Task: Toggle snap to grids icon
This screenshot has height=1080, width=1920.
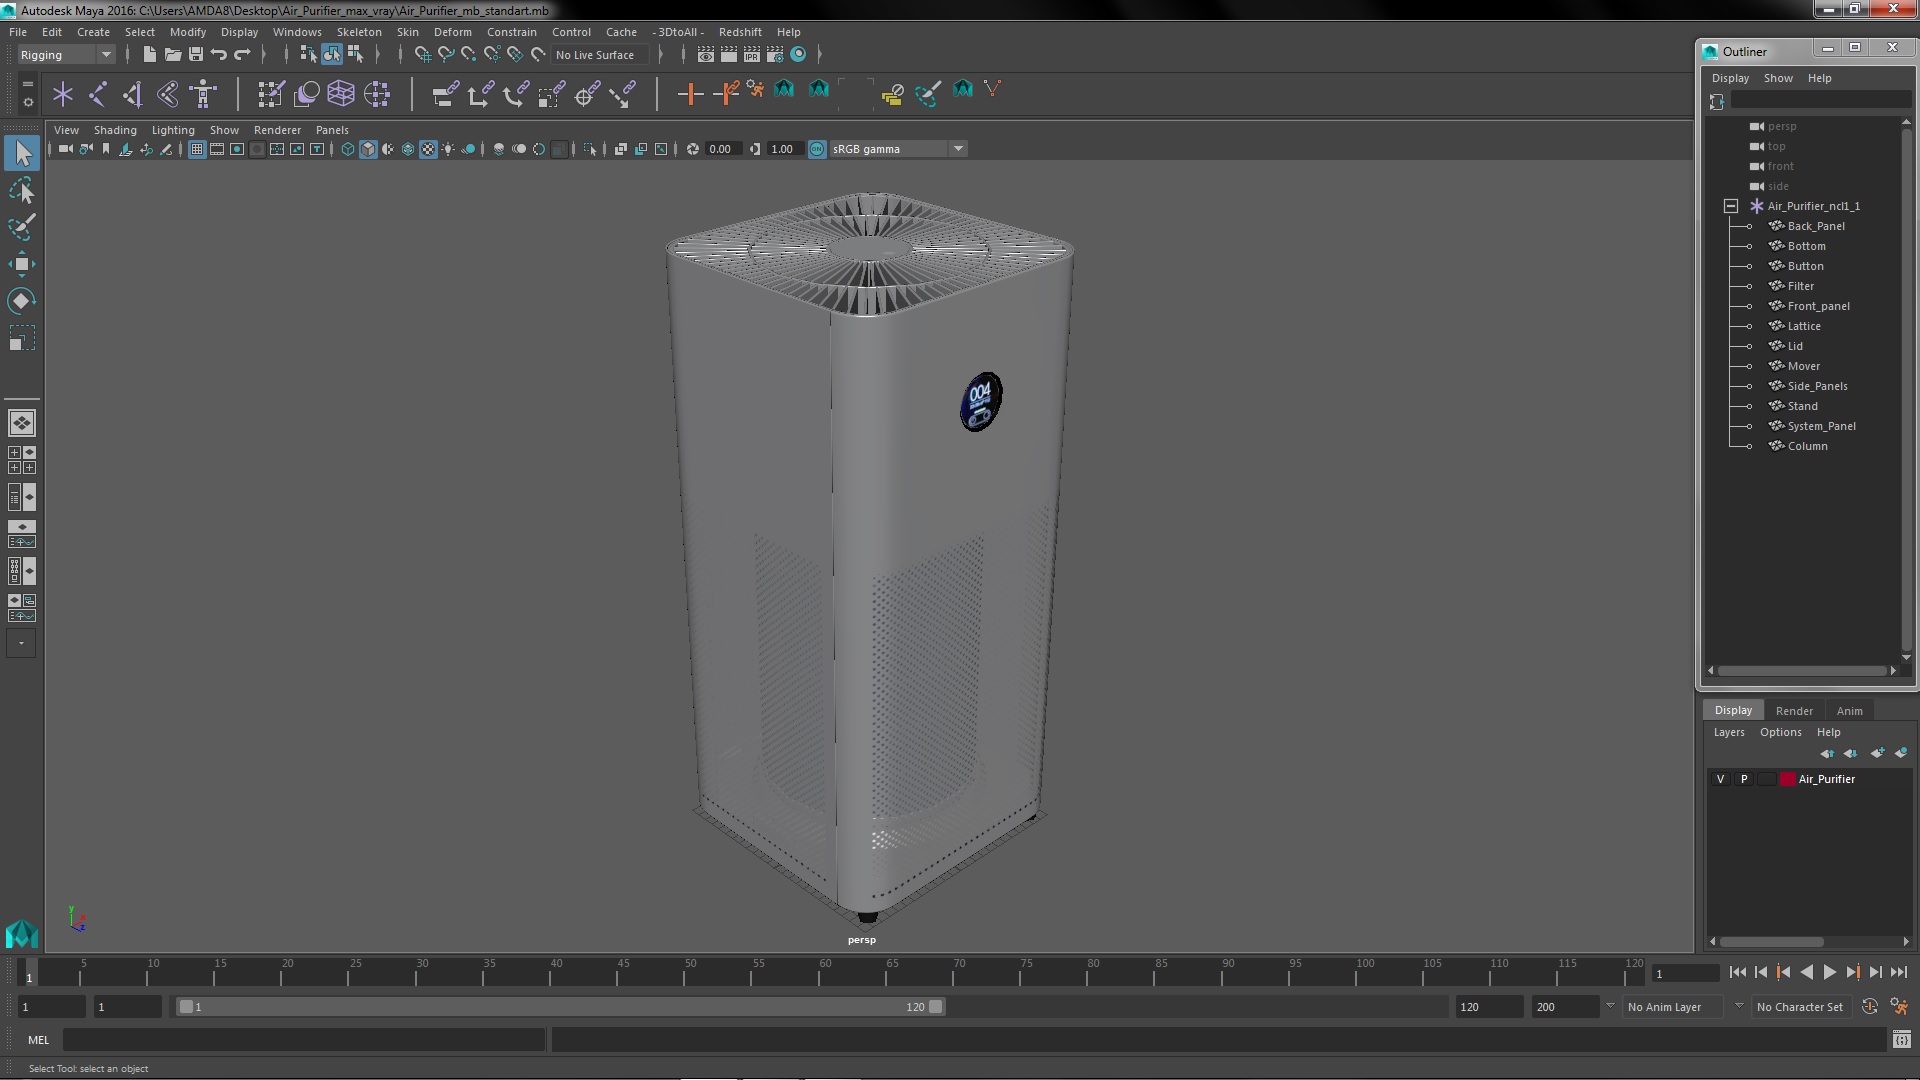Action: 423,54
